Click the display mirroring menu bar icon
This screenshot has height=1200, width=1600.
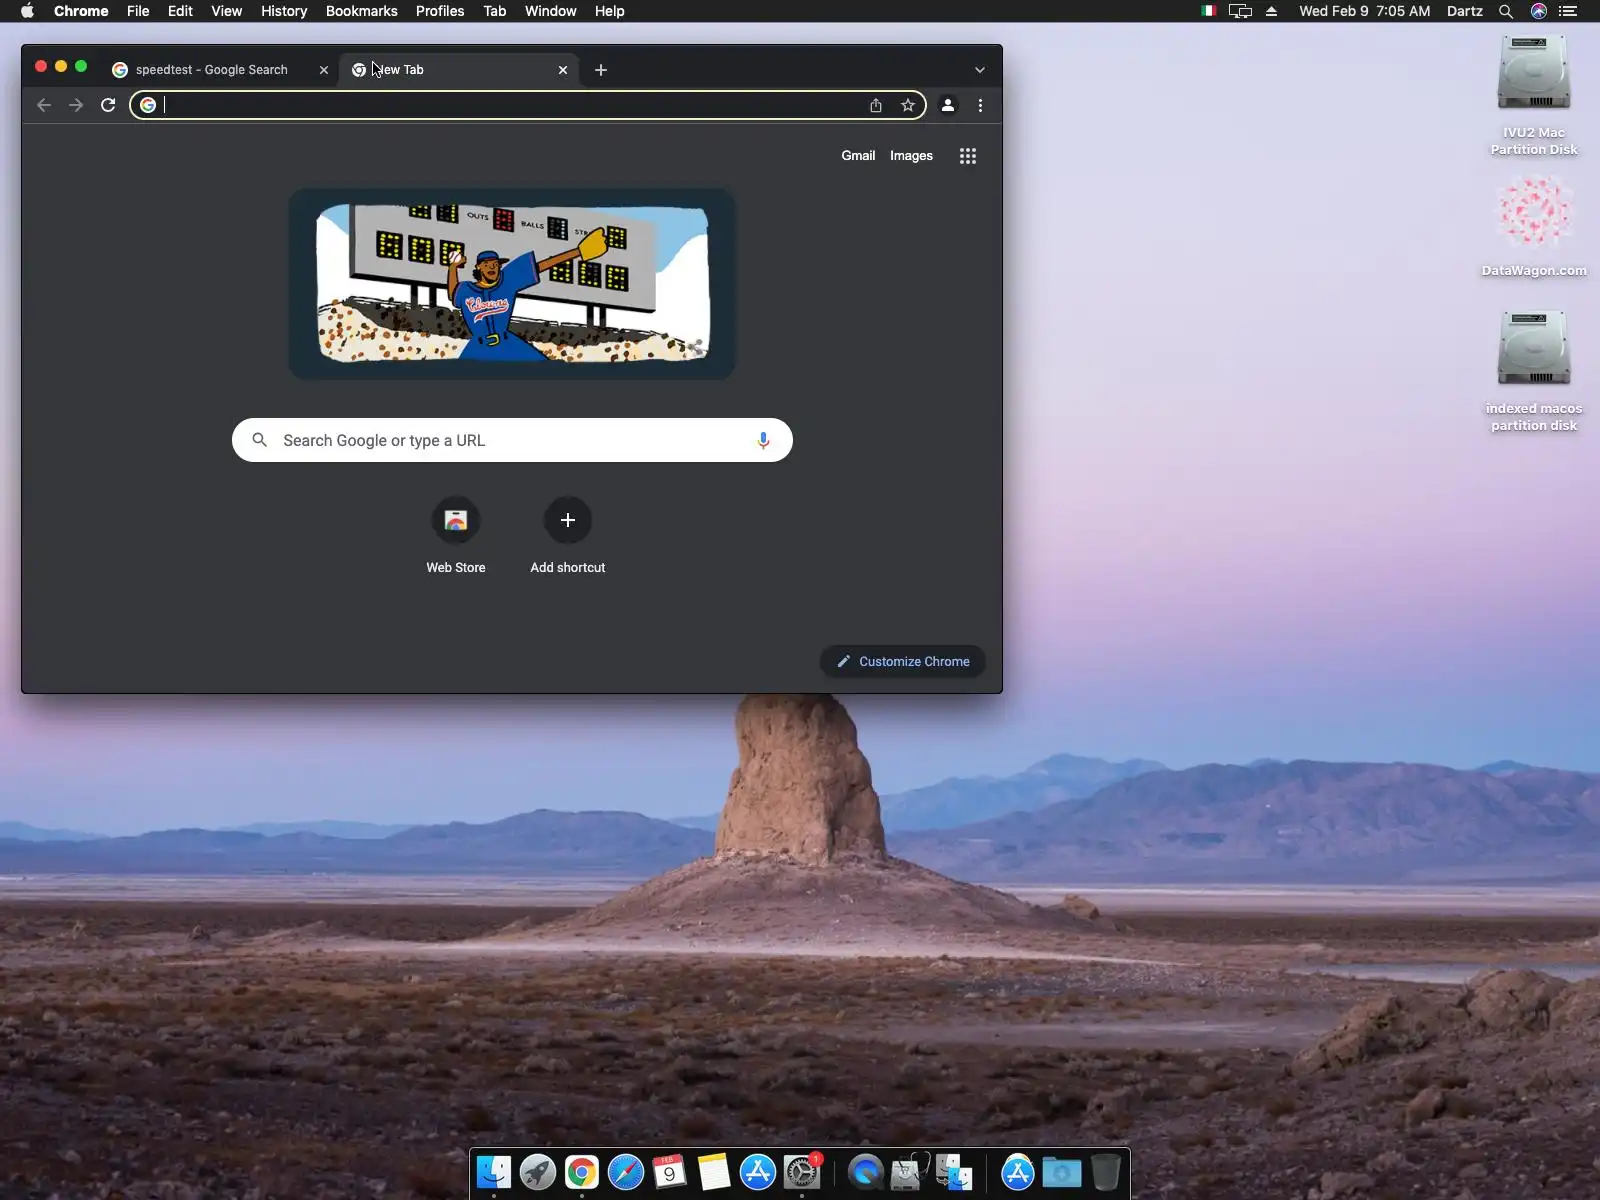point(1240,11)
